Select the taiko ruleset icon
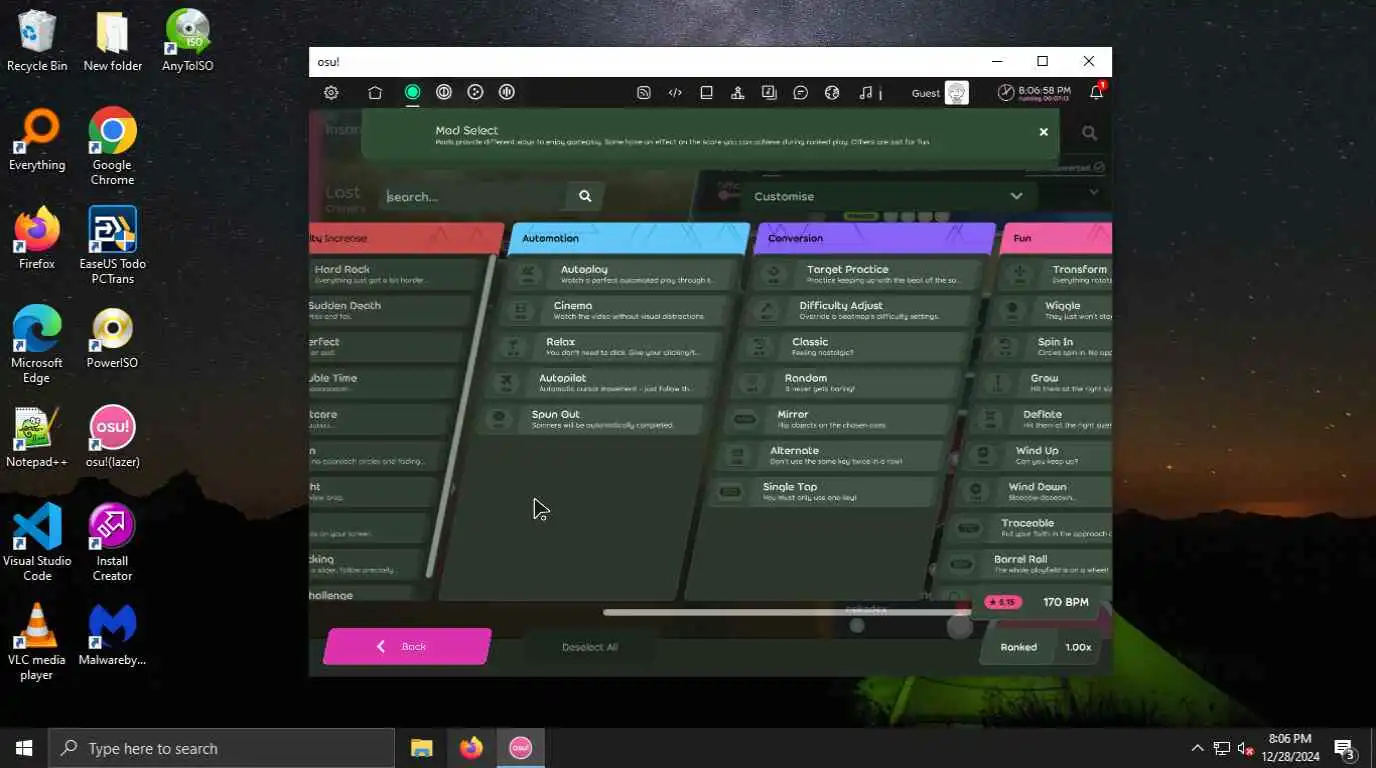Image resolution: width=1376 pixels, height=768 pixels. click(444, 92)
